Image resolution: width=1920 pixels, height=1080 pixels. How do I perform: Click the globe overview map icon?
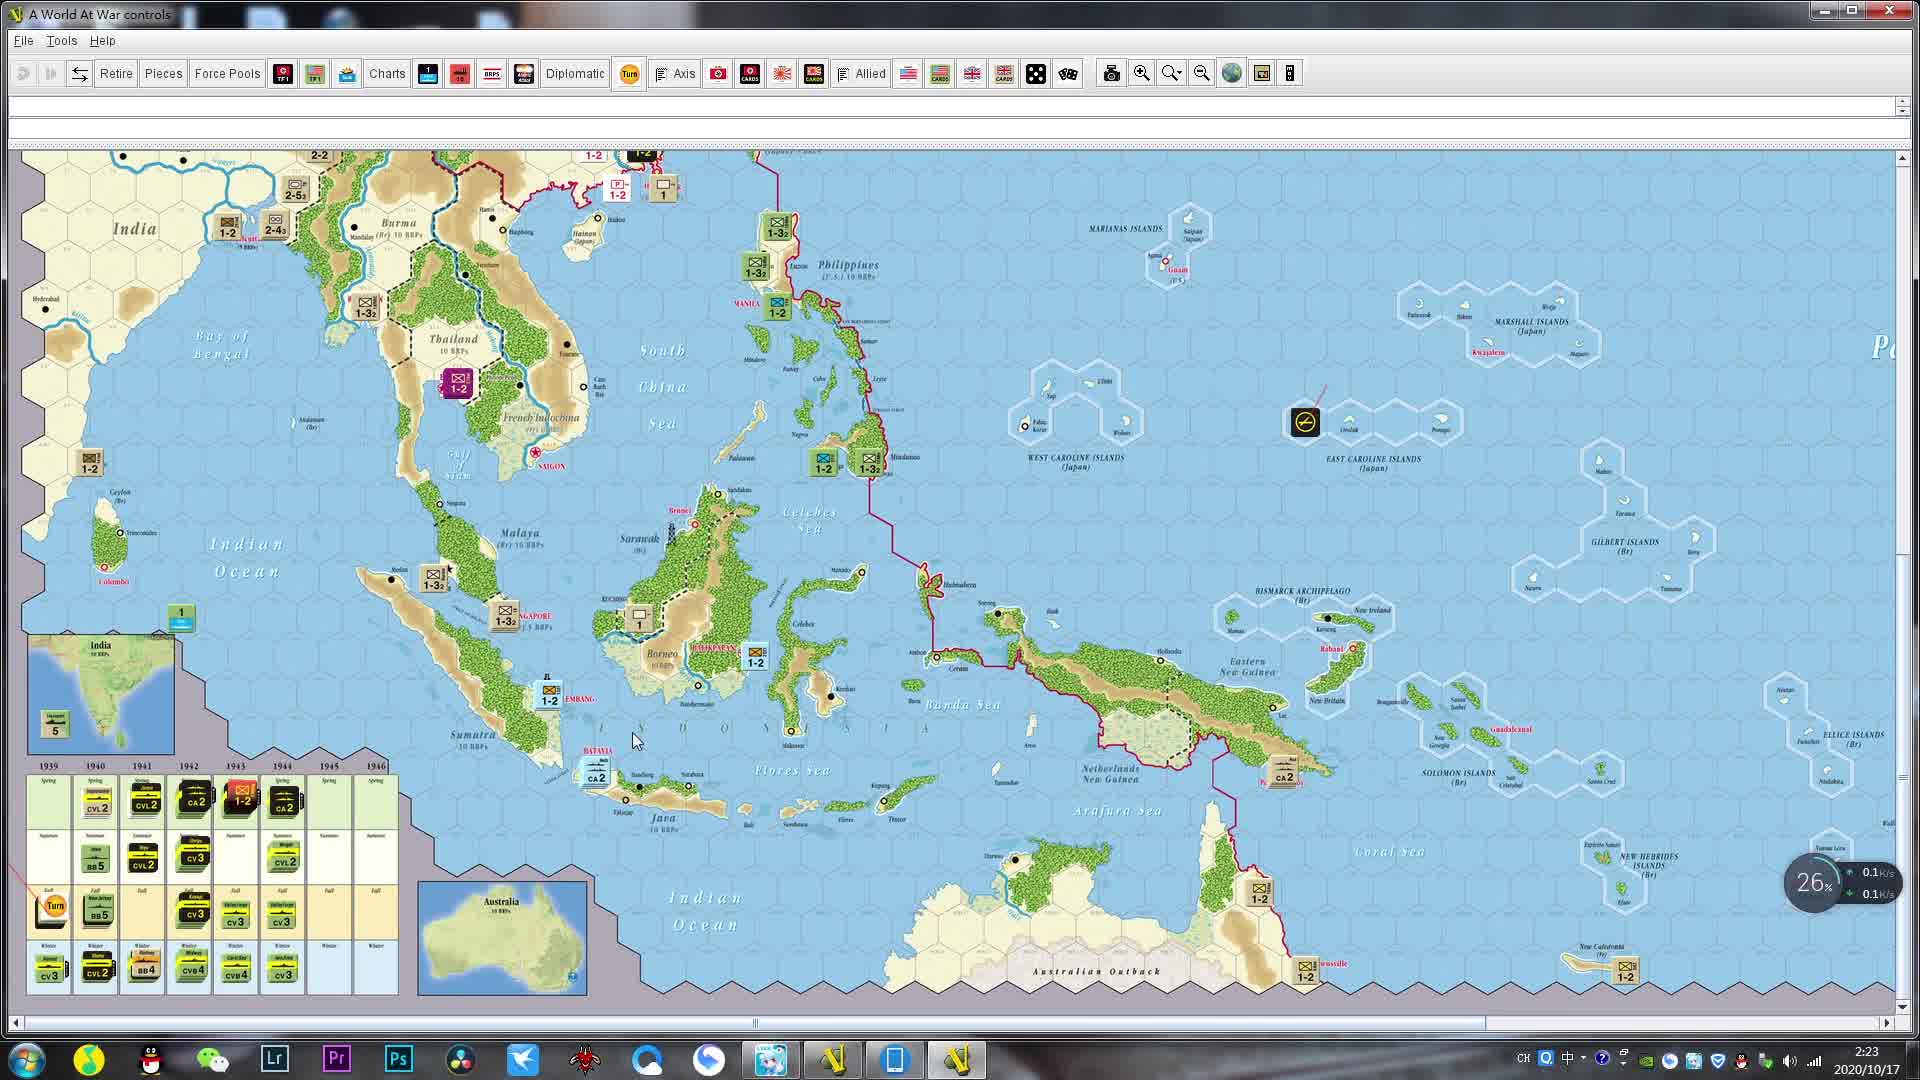pyautogui.click(x=1232, y=73)
